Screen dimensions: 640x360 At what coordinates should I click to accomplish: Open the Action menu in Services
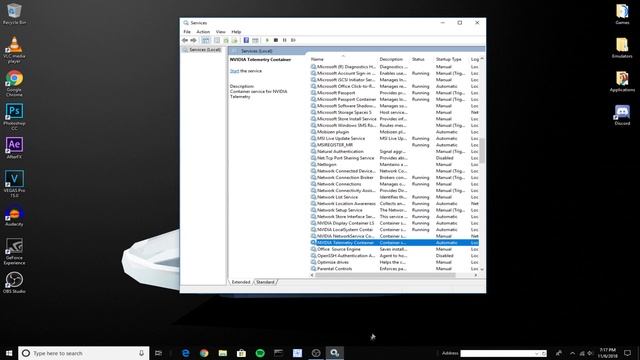pos(203,32)
